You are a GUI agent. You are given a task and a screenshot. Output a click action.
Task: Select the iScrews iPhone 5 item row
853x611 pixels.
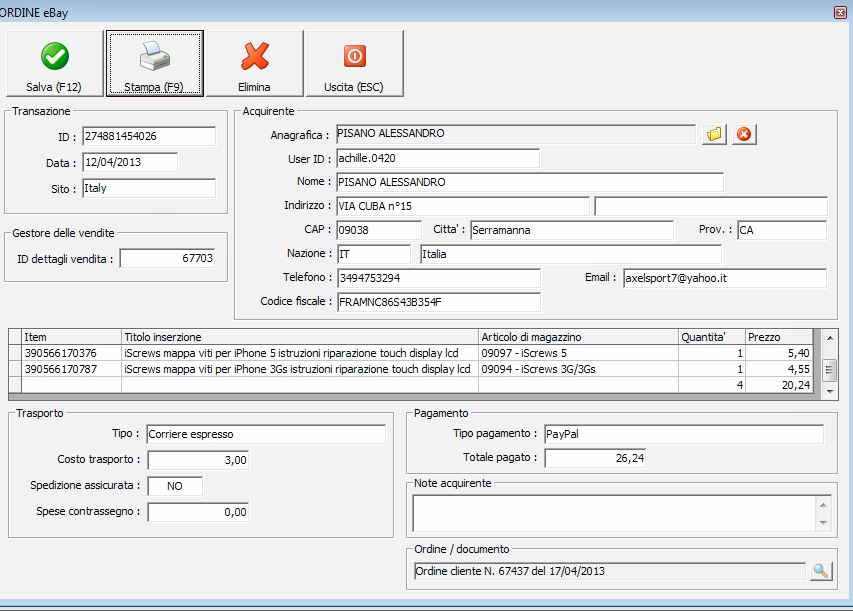[x=296, y=353]
